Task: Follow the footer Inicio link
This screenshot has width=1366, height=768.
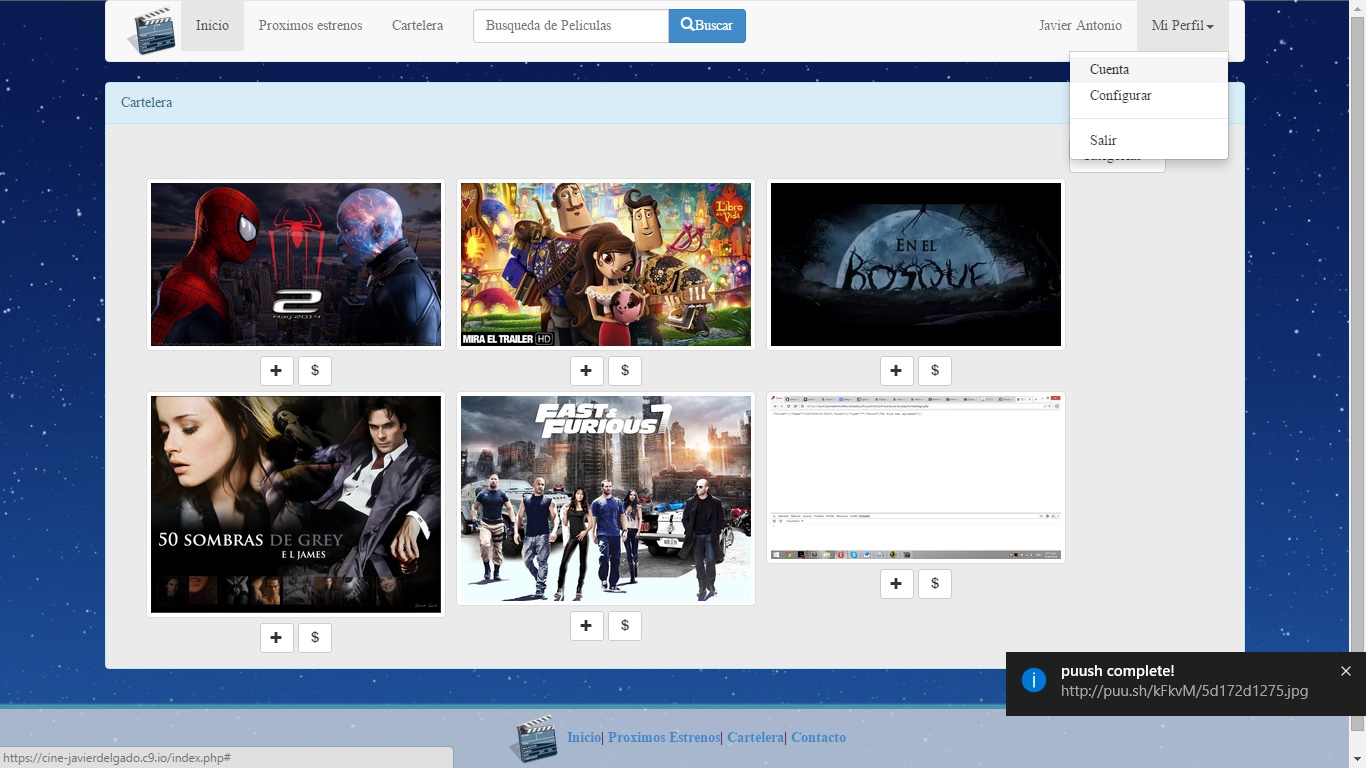Action: pos(584,738)
